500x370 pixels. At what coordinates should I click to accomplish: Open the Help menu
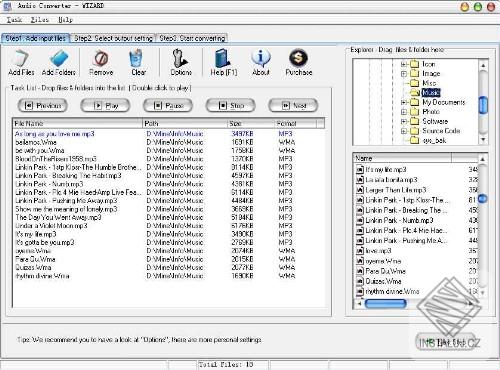pos(65,20)
